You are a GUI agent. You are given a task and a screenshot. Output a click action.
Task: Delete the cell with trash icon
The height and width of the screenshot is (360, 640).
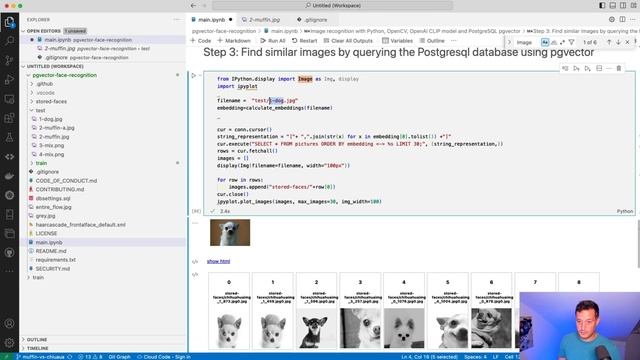pos(619,69)
